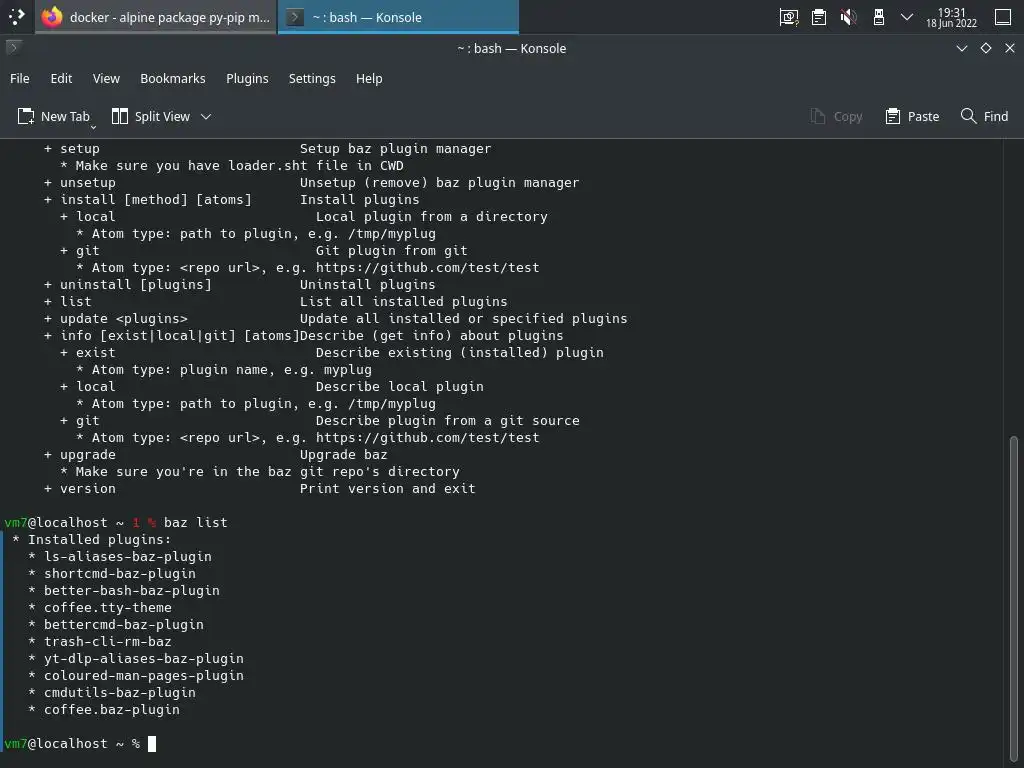Close the Konsole window
This screenshot has height=768, width=1024.
[x=1010, y=48]
